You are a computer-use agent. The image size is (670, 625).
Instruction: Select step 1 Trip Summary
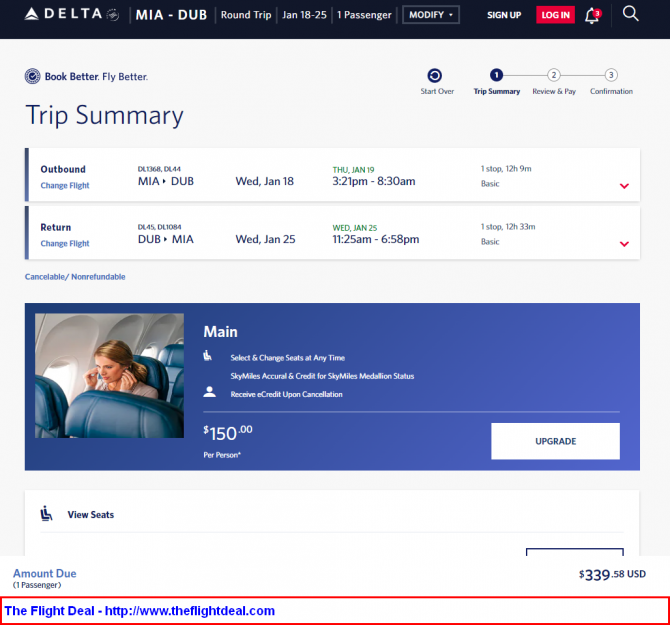tap(497, 82)
